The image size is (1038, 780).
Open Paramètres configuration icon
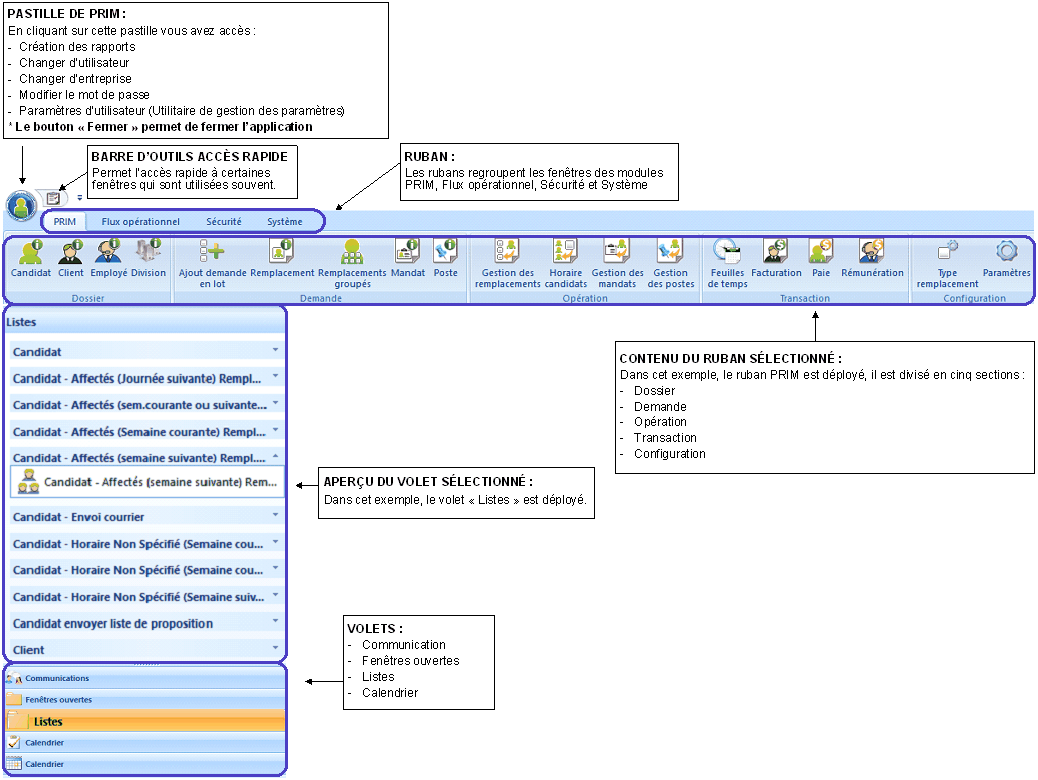[1006, 258]
